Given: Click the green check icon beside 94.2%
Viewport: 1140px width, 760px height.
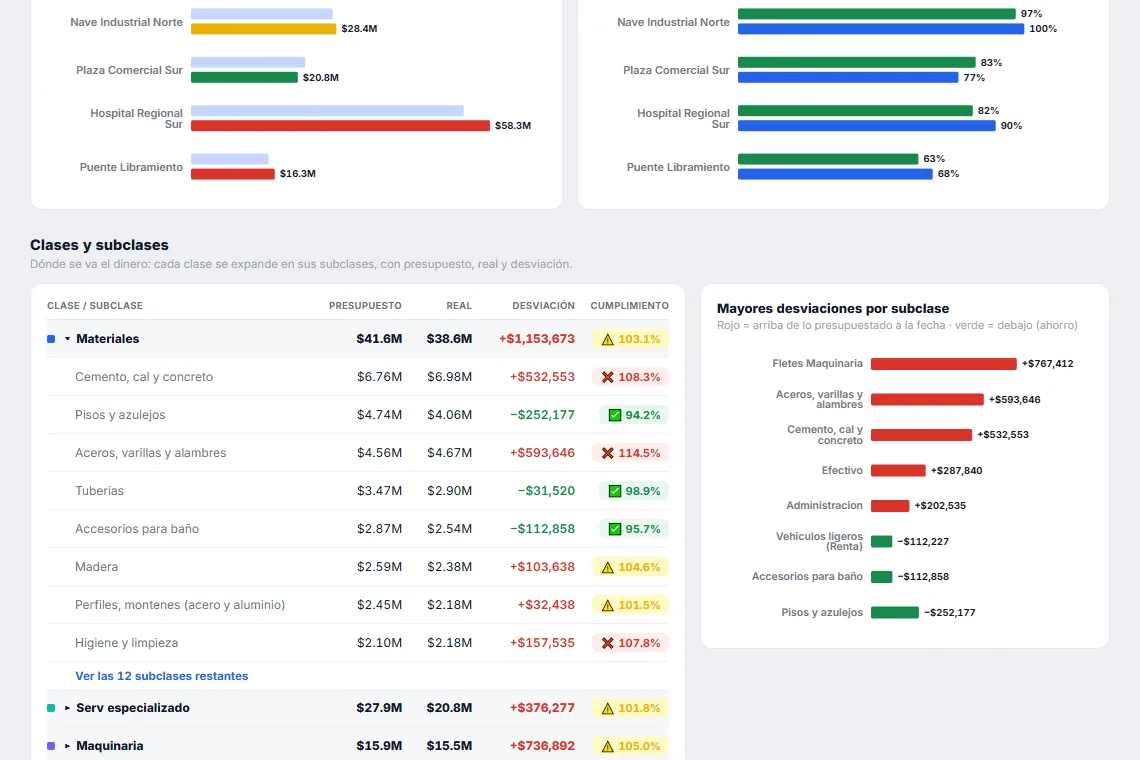Looking at the screenshot, I should tap(614, 415).
